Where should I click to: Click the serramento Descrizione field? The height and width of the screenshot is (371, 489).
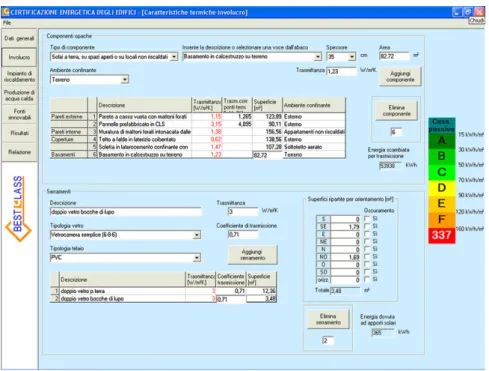(126, 212)
